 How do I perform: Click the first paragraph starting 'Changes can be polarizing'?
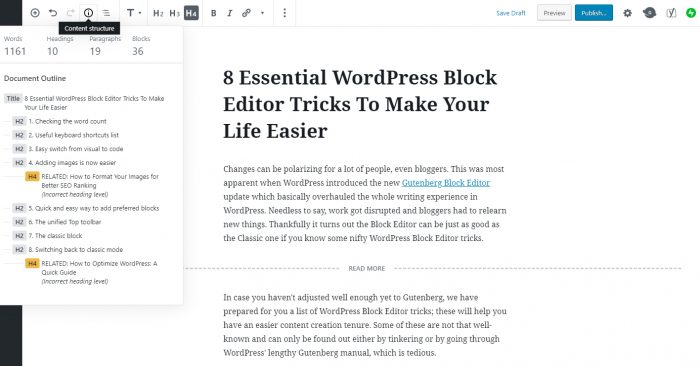(365, 204)
